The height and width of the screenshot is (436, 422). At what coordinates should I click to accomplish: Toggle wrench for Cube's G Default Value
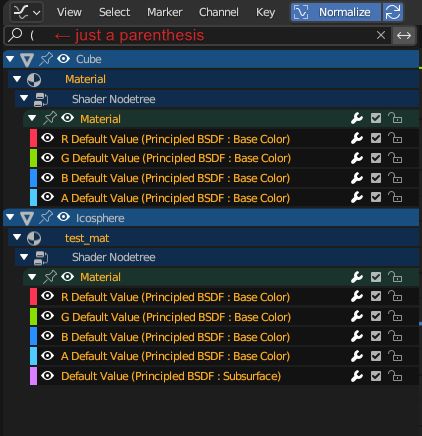[357, 158]
